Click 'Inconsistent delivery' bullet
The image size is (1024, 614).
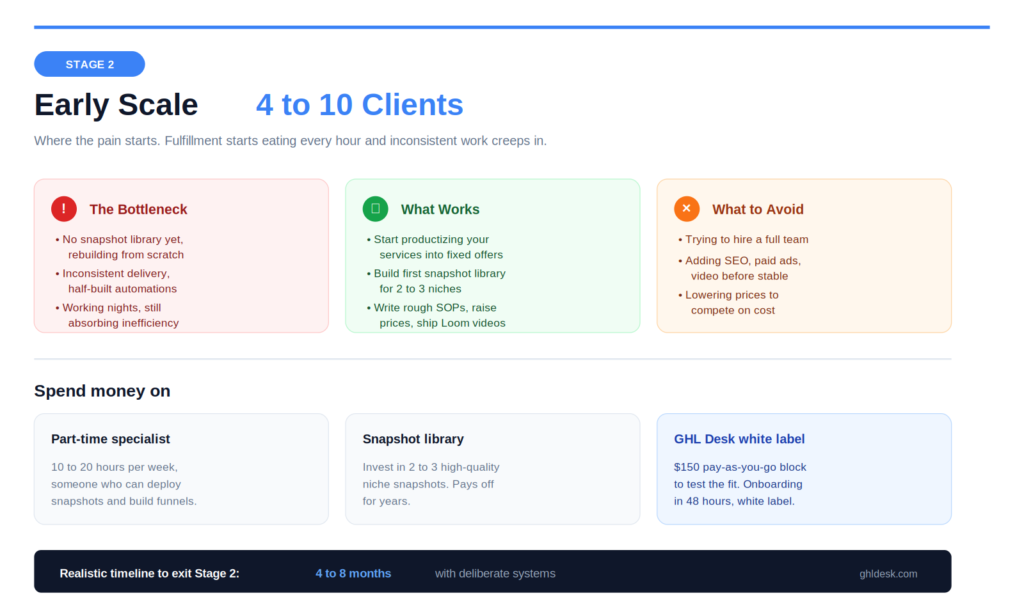tap(116, 281)
